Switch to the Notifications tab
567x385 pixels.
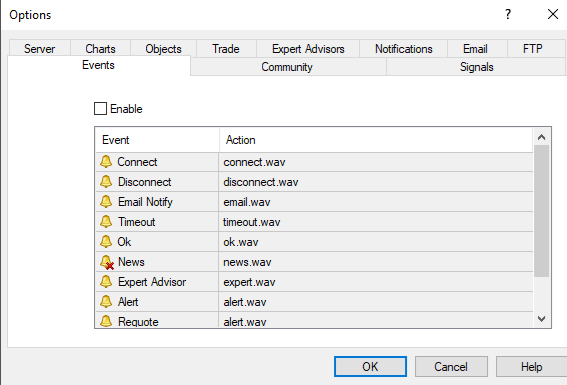point(404,49)
